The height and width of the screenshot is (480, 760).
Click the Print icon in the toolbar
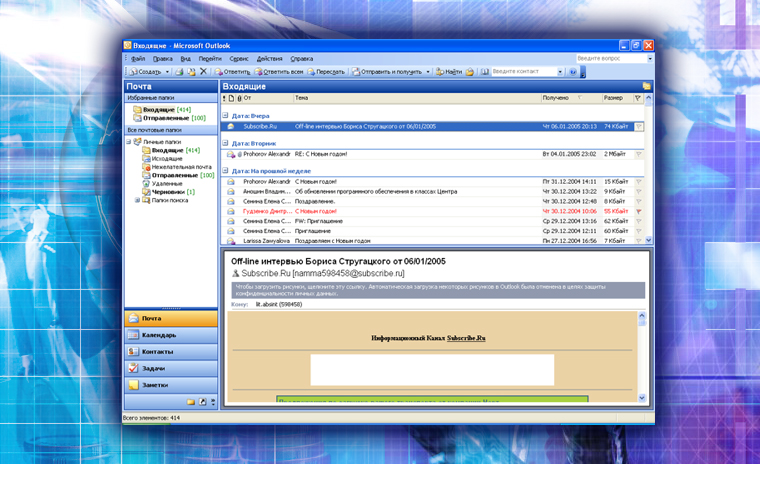point(179,72)
